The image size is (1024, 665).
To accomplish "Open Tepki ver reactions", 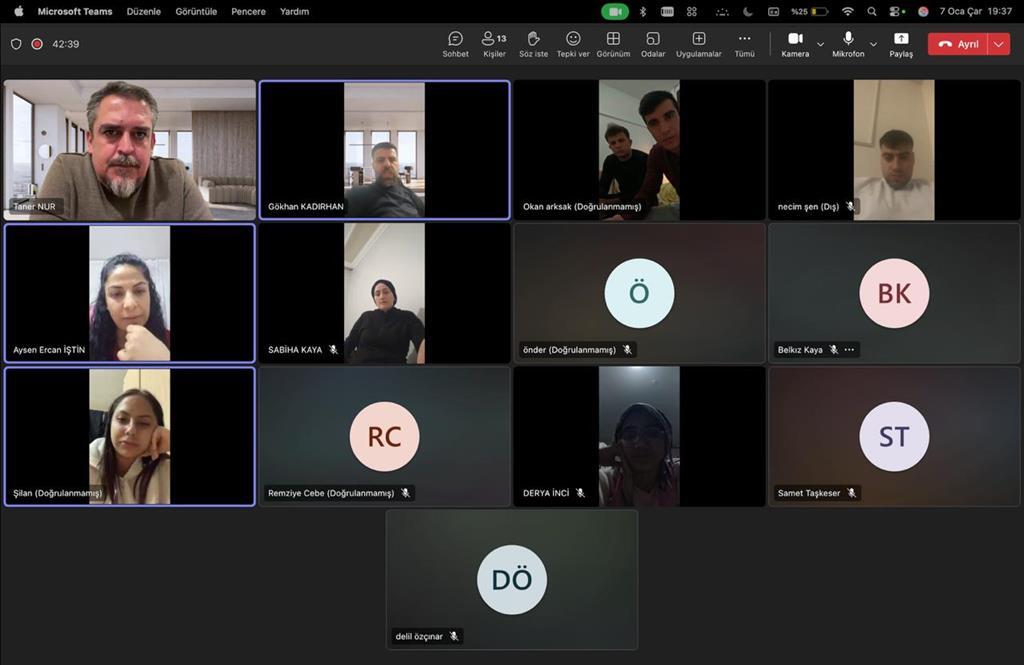I will point(573,44).
